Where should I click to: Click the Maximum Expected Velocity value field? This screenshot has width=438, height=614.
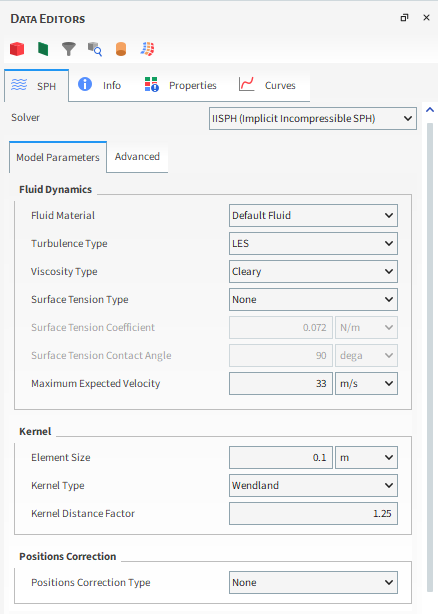coord(281,383)
